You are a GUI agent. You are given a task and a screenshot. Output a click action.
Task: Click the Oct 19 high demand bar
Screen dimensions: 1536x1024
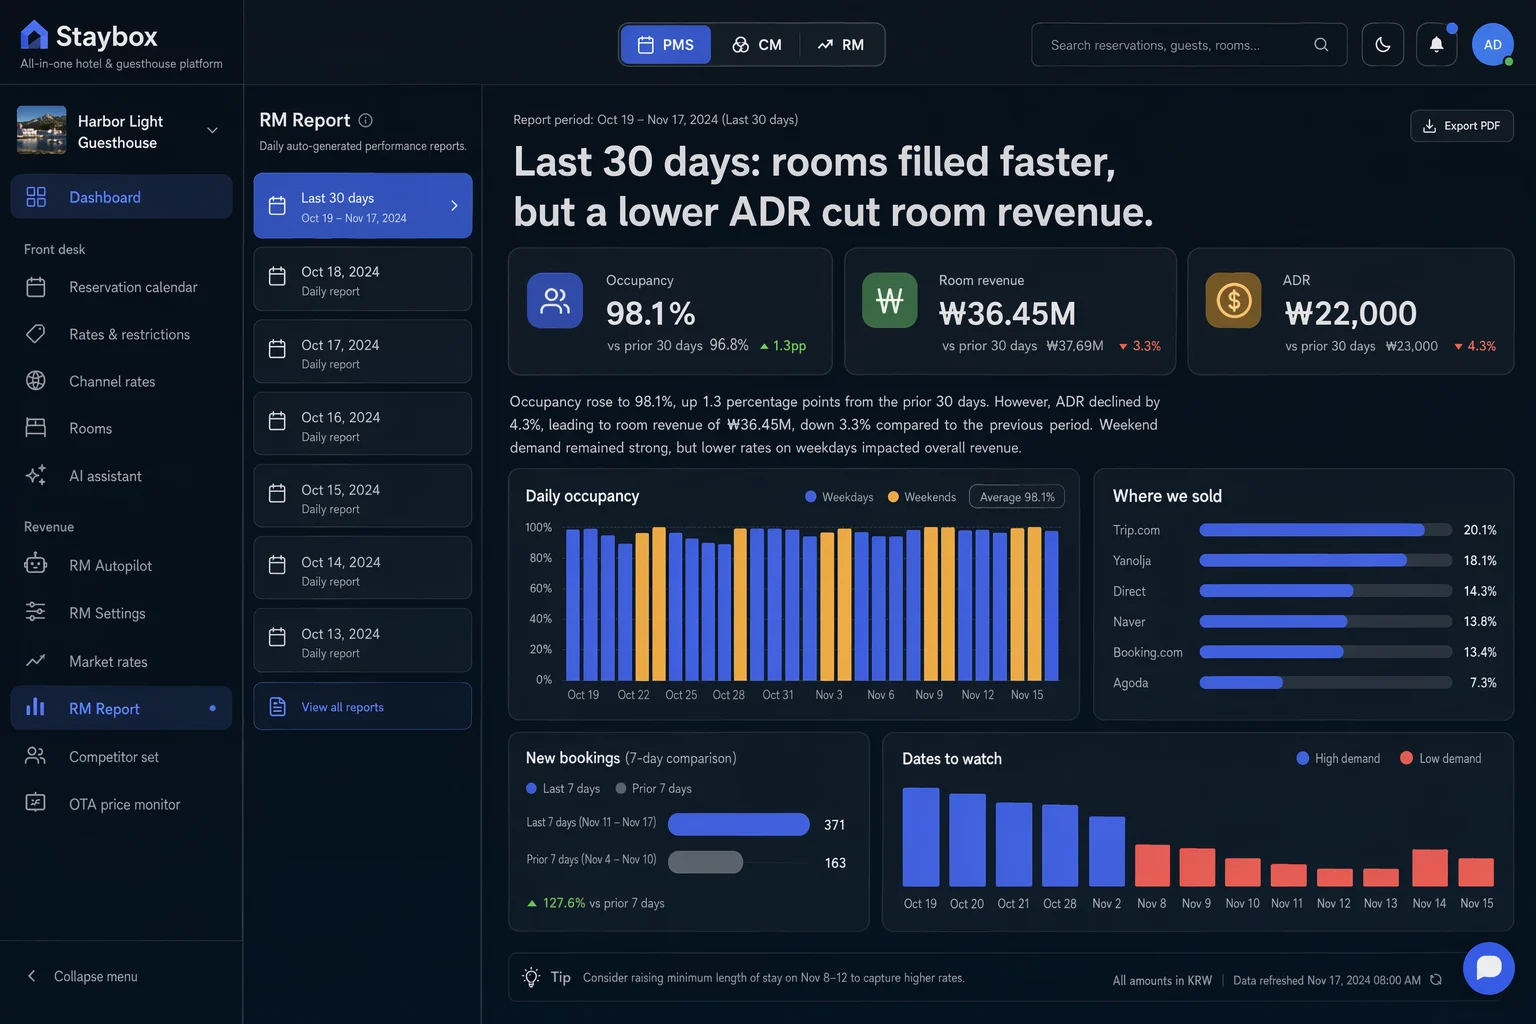[x=921, y=837]
